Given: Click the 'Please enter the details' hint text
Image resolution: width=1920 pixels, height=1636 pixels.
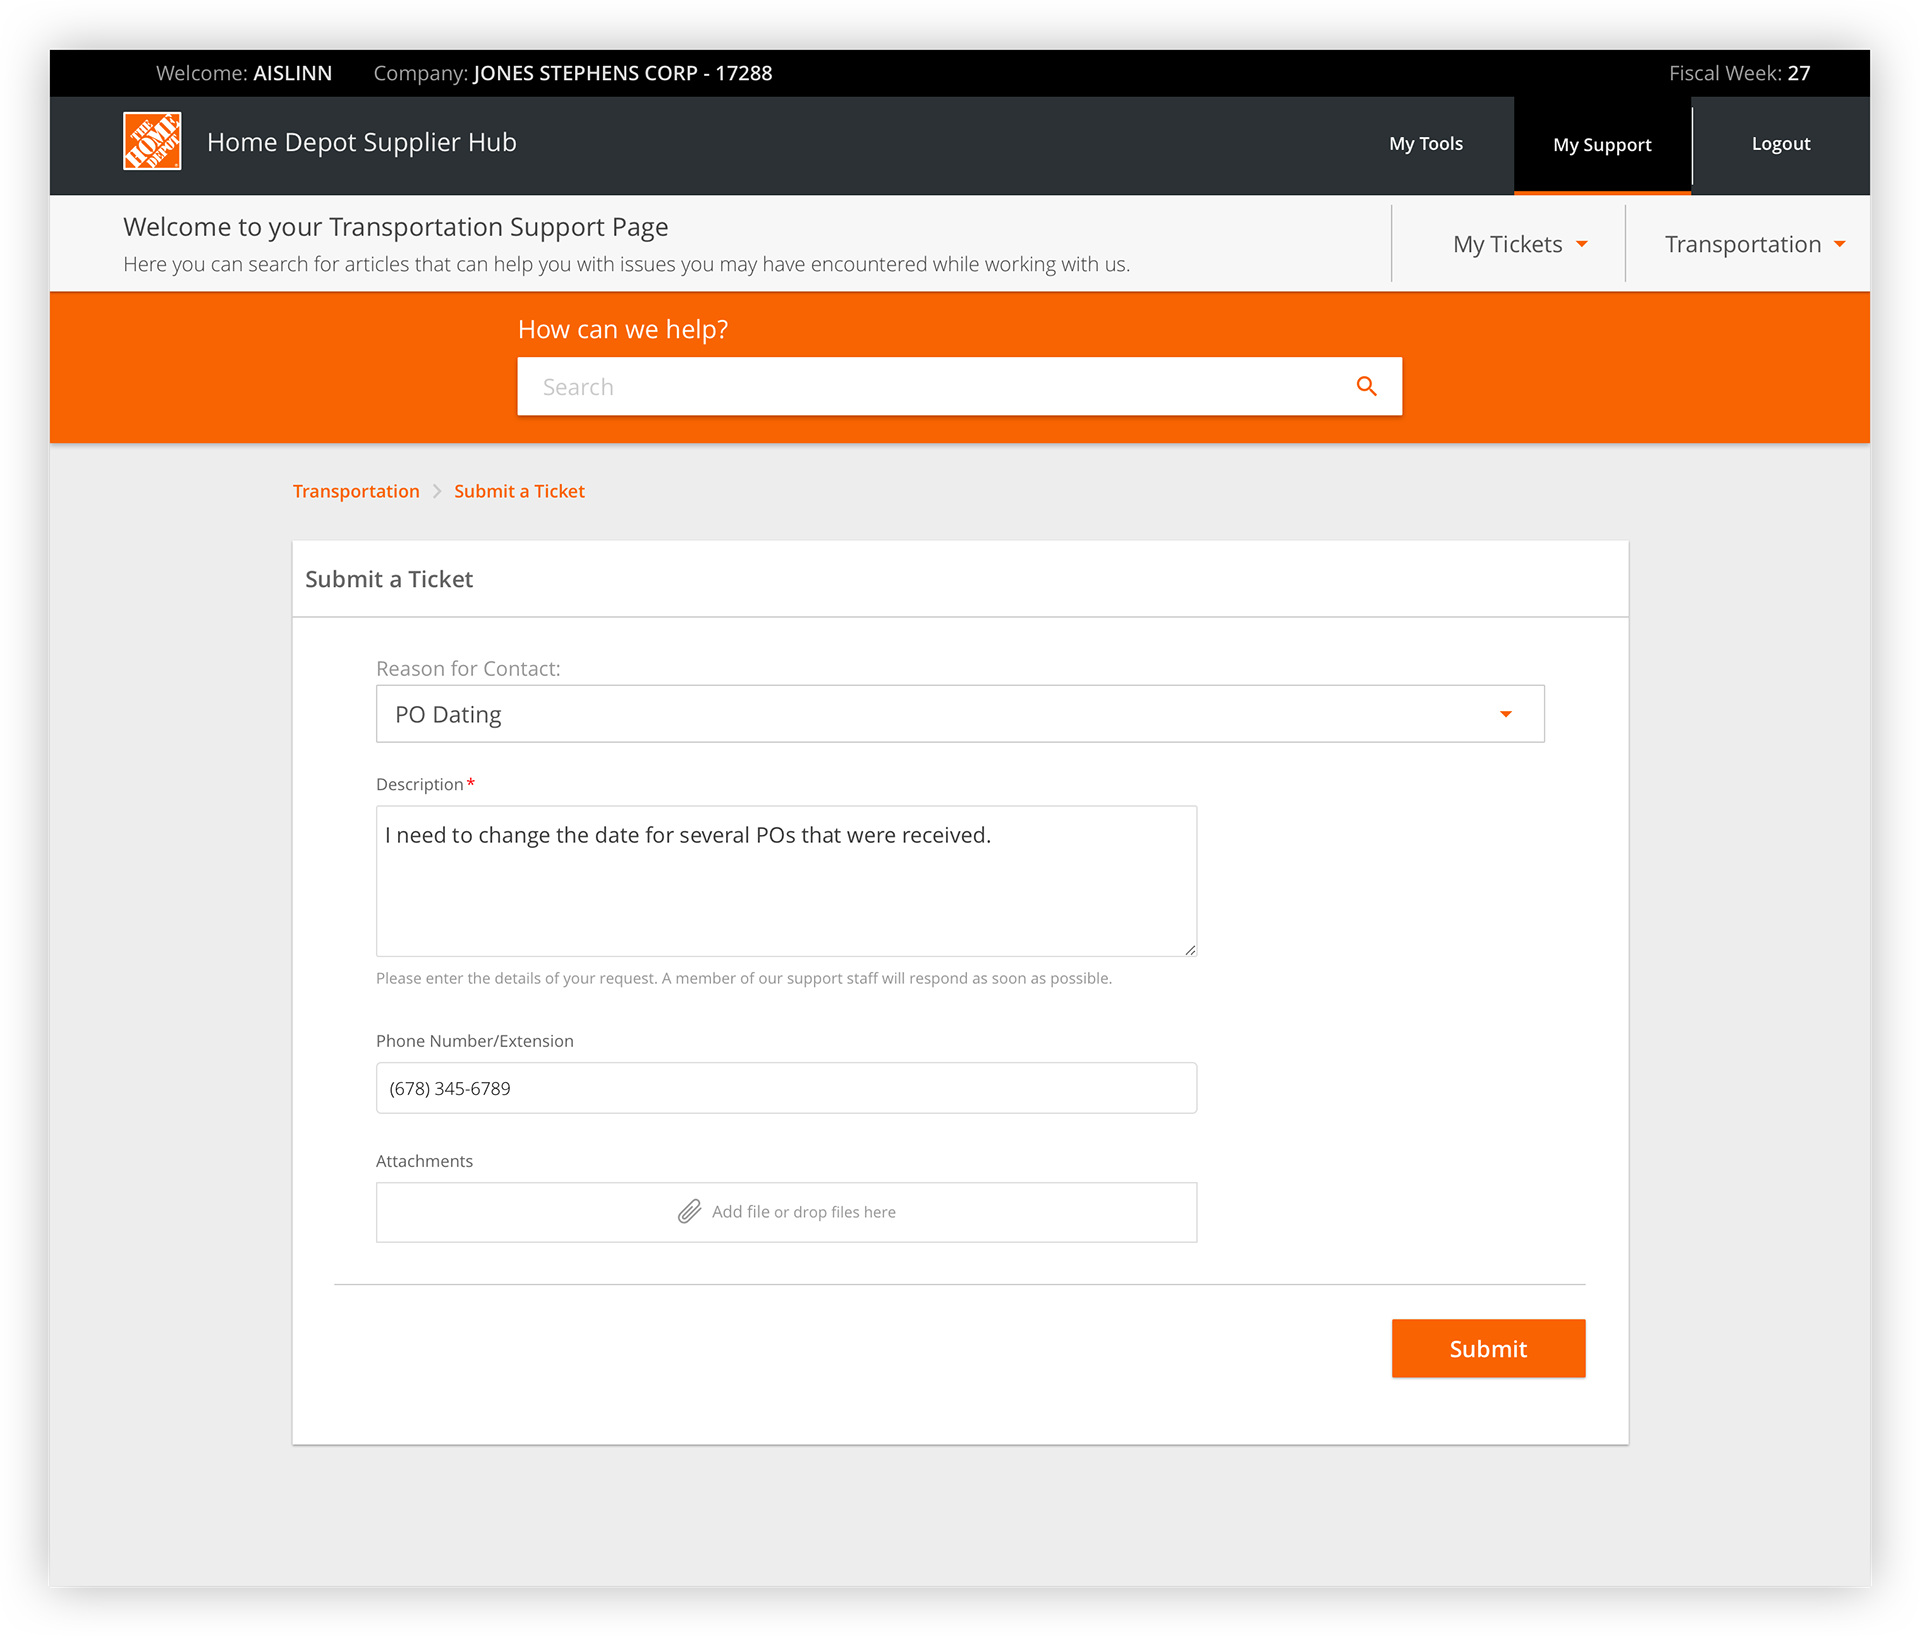Looking at the screenshot, I should [x=744, y=978].
